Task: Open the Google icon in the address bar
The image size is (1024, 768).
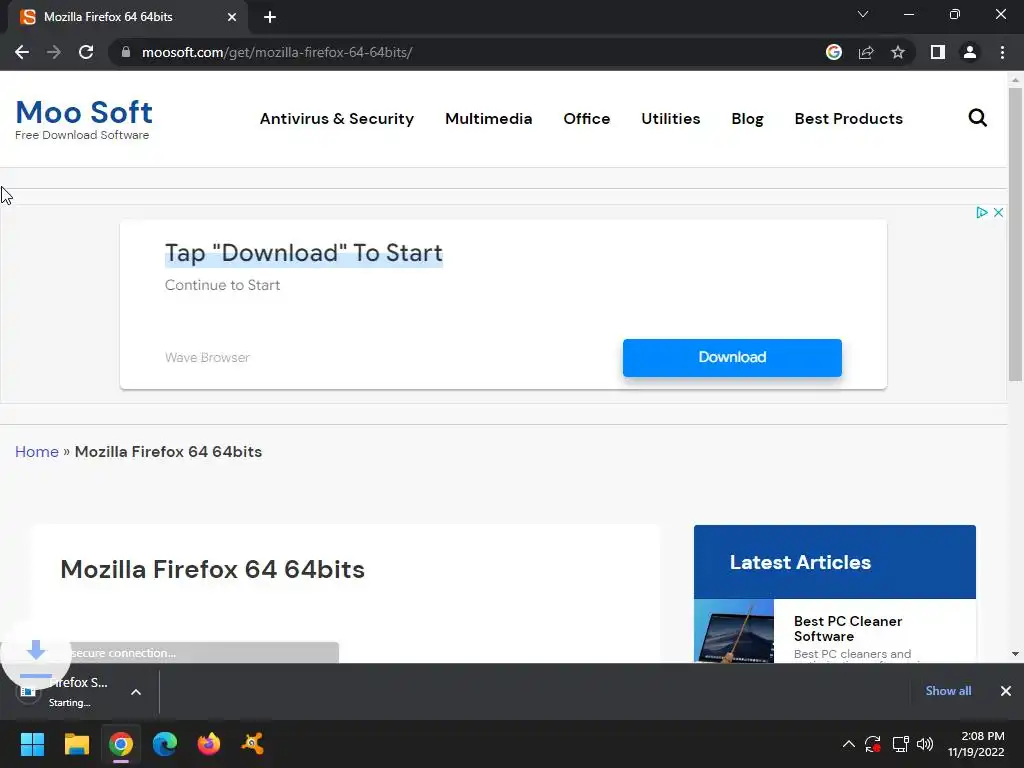Action: tap(834, 52)
